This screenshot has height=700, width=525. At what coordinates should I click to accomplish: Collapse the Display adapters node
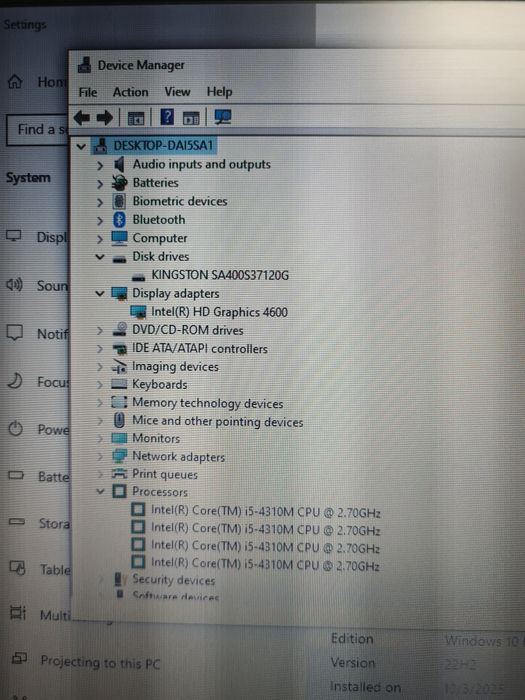pos(100,294)
